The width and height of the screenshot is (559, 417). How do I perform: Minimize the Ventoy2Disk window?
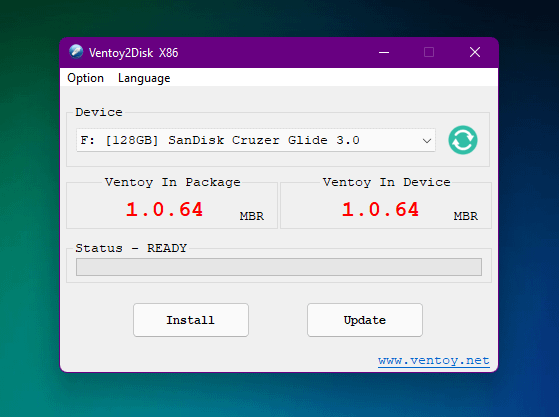point(384,52)
